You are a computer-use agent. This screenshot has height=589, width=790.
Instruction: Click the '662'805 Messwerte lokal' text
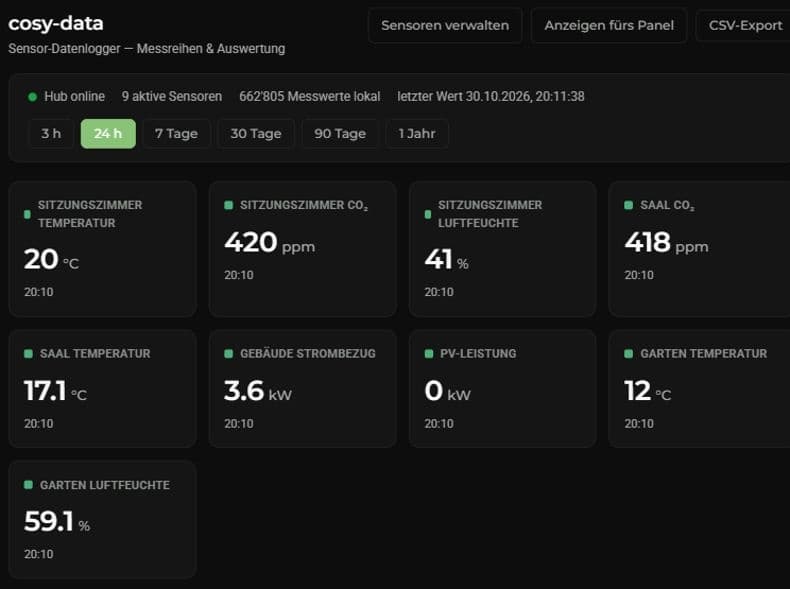coord(309,97)
